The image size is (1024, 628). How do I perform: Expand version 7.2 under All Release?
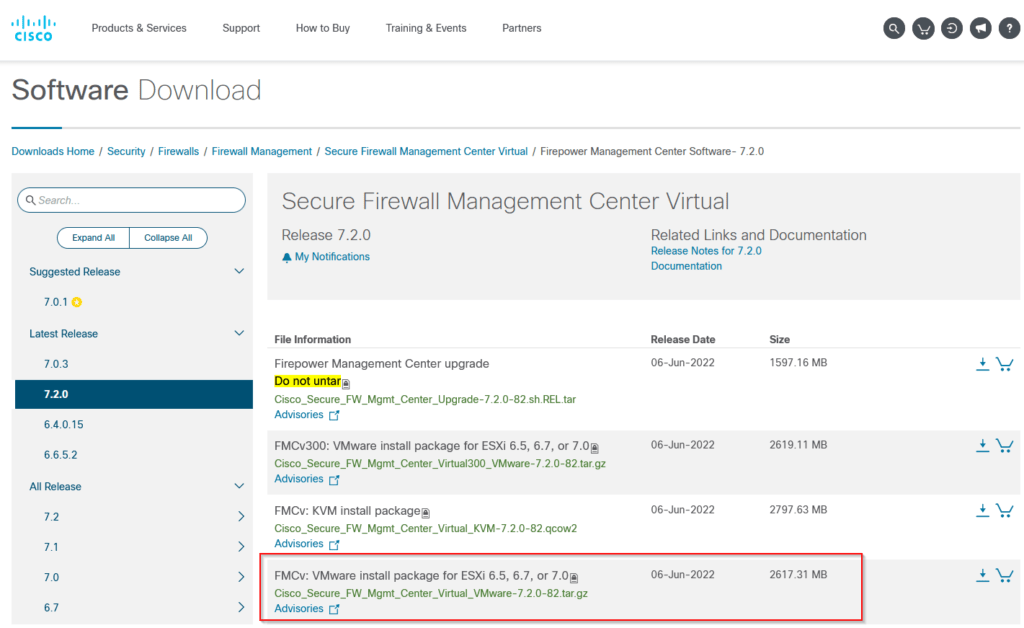[x=239, y=517]
